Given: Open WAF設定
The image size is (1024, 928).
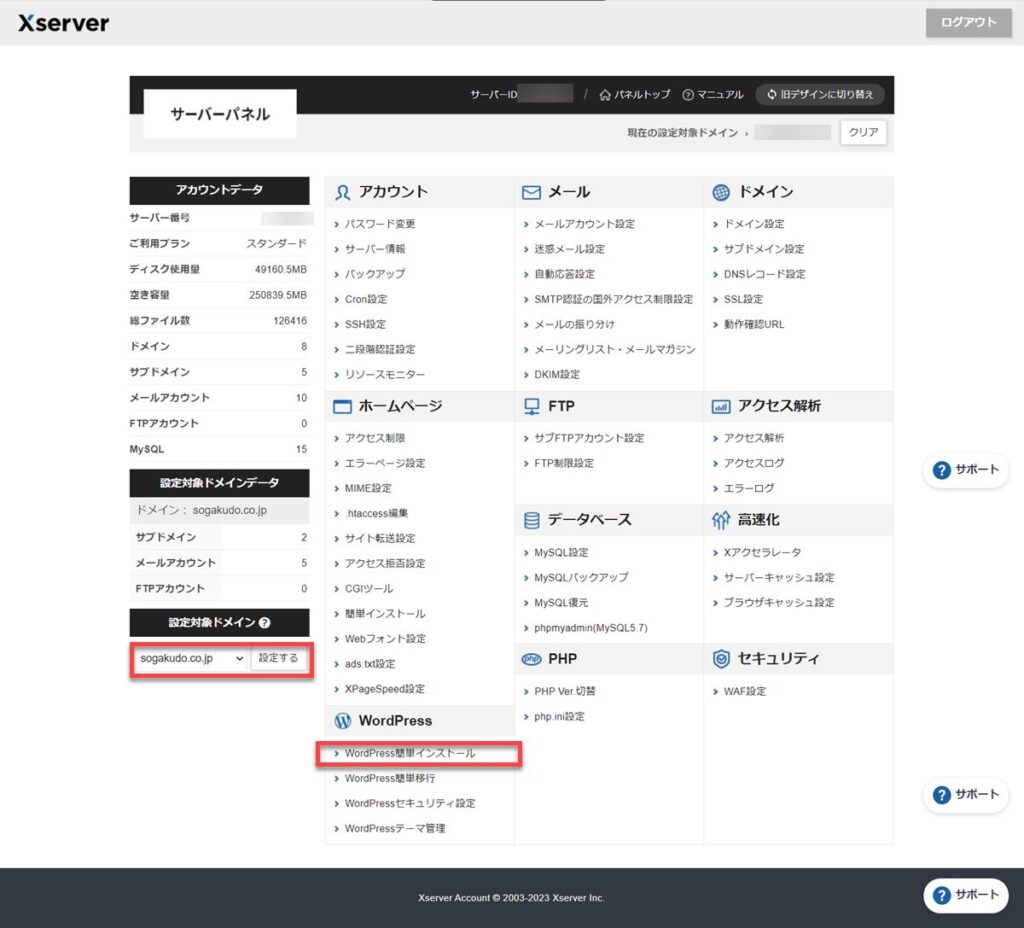Looking at the screenshot, I should (x=744, y=692).
